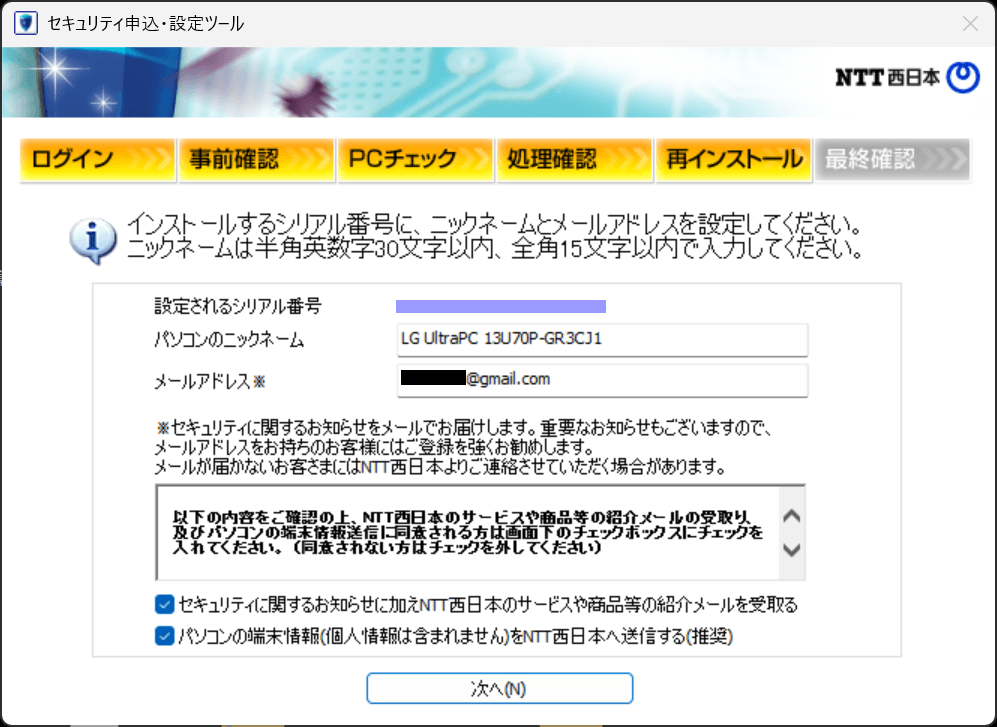Image resolution: width=997 pixels, height=727 pixels.
Task: Click inside the agreement notice text area
Action: [x=450, y=530]
